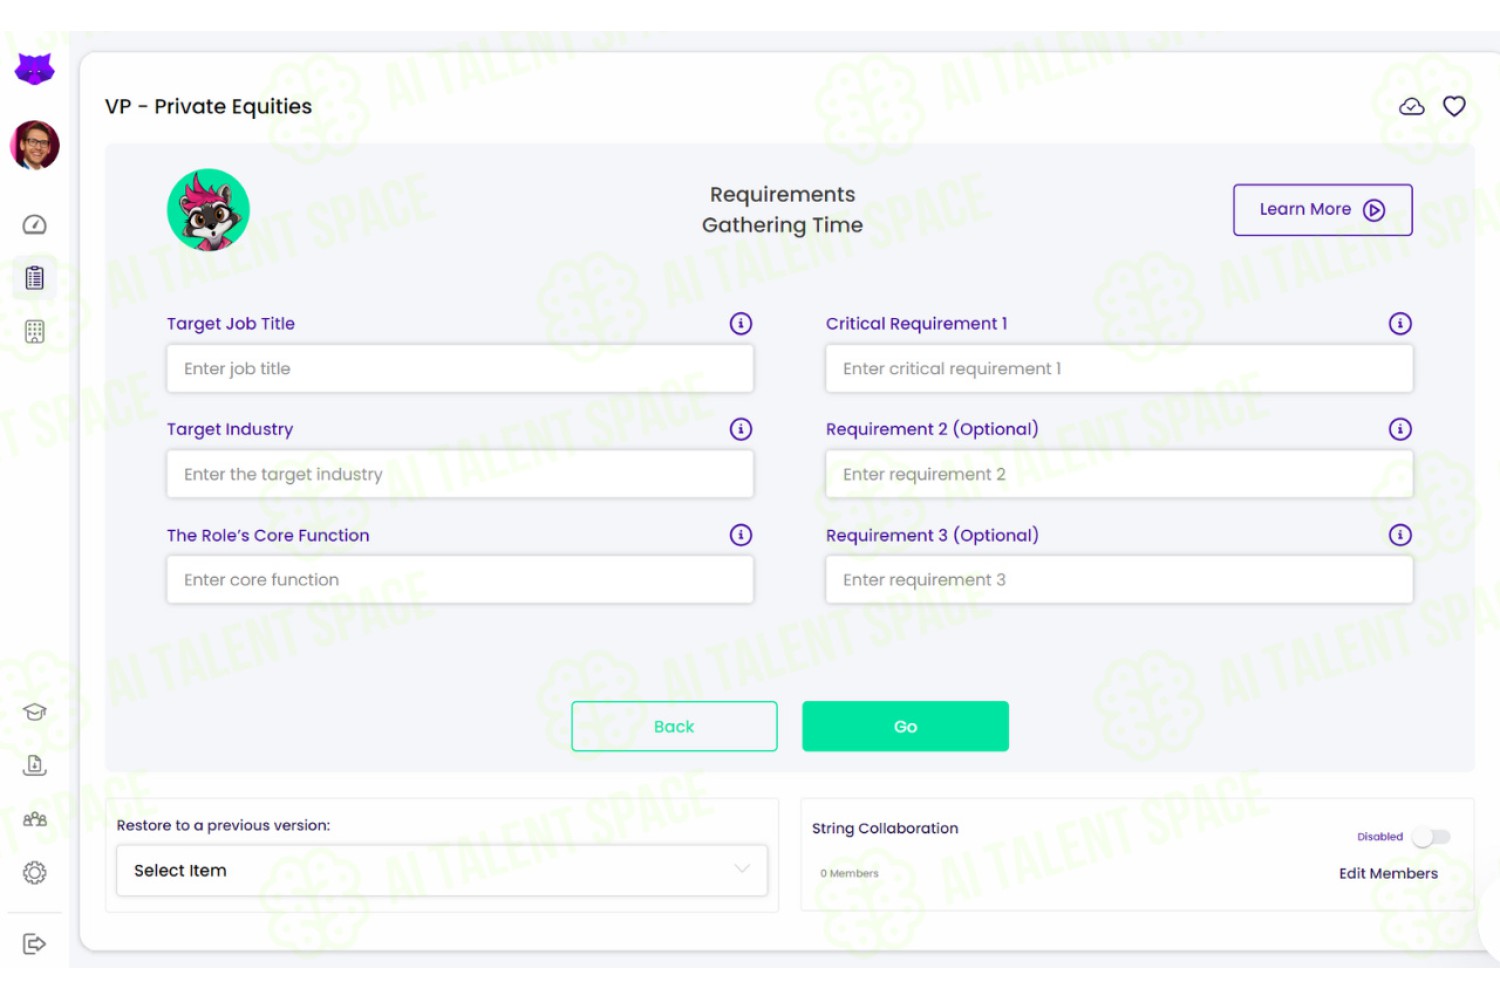This screenshot has height=1000, width=1500.
Task: Favorite with the heart icon
Action: pos(1454,106)
